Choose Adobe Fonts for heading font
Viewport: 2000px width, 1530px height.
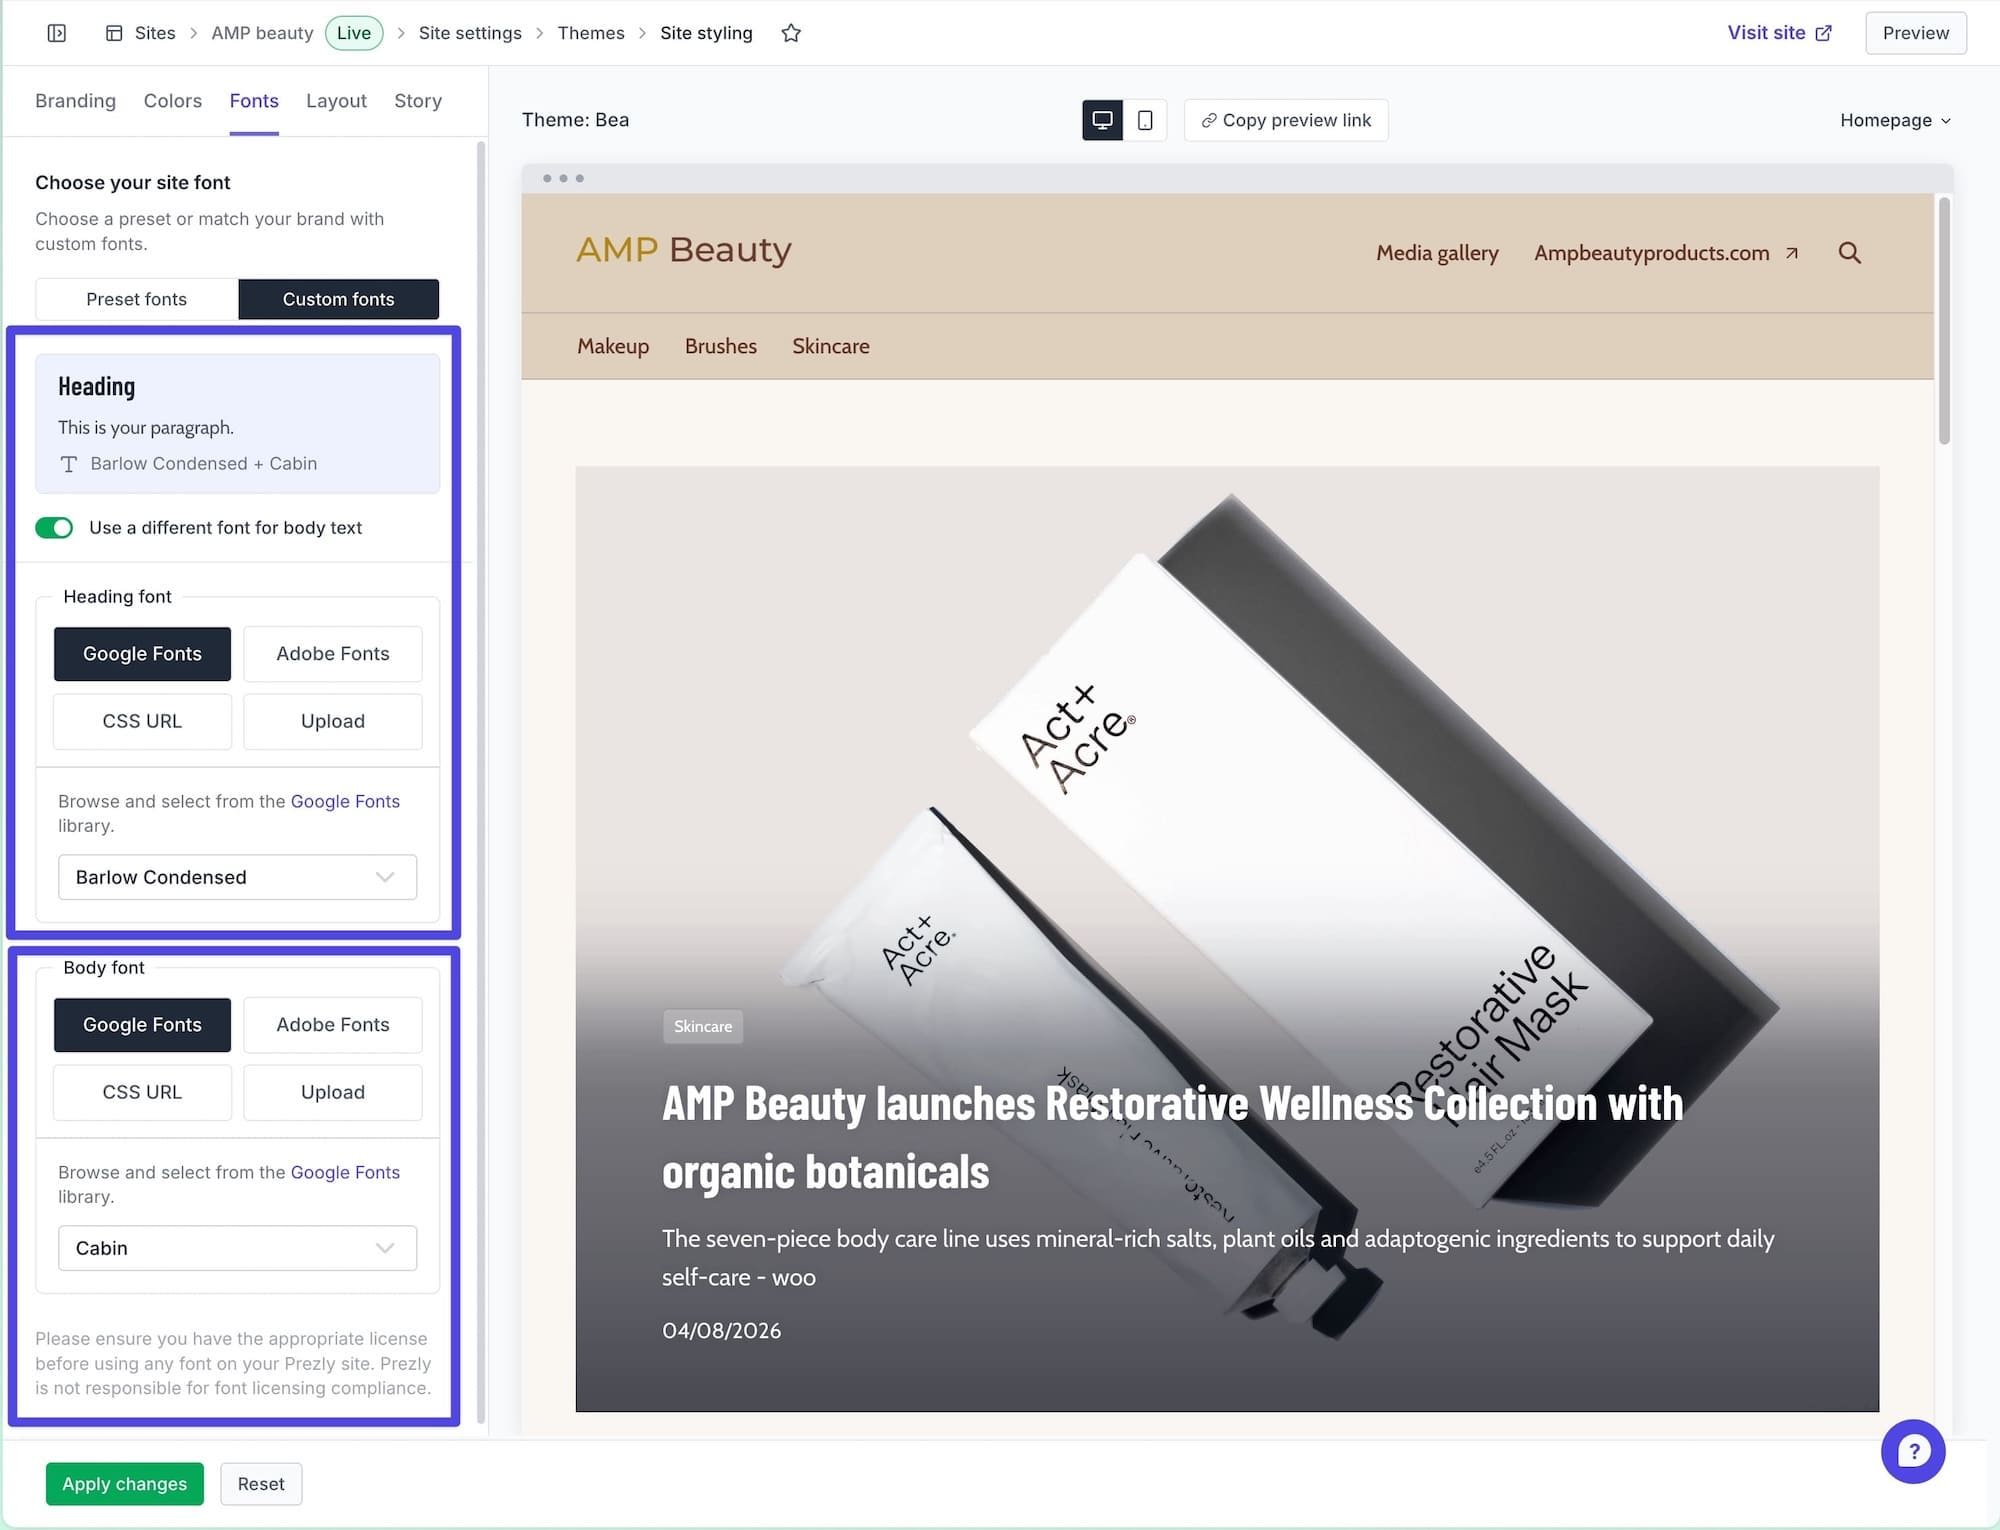333,654
